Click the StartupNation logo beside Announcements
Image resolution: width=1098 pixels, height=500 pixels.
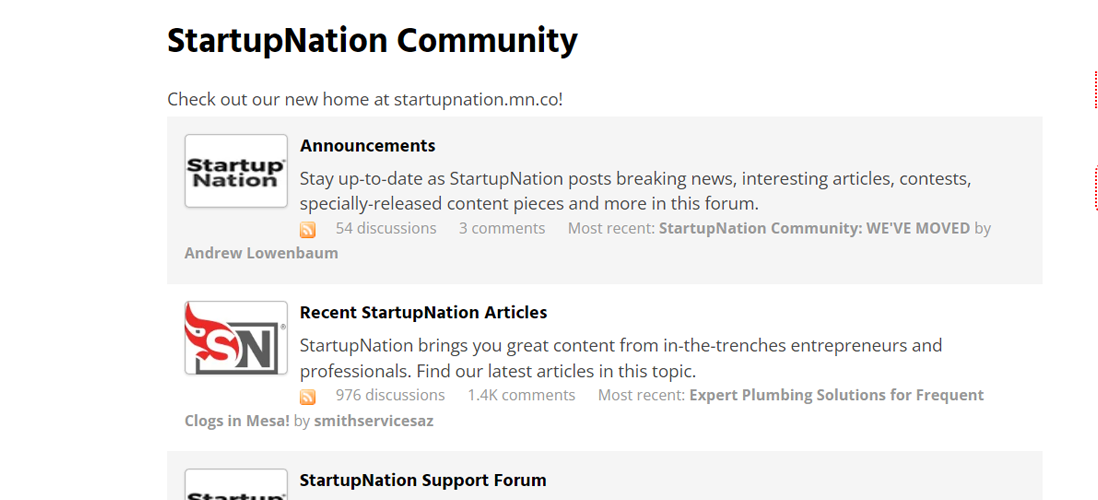[x=236, y=171]
